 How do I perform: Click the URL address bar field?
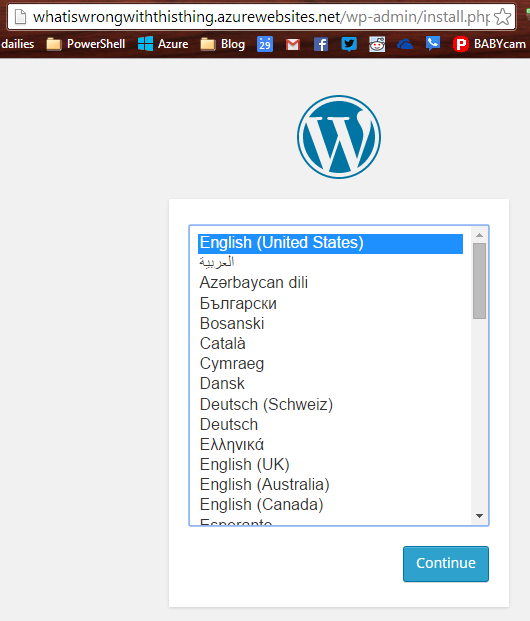tap(261, 17)
